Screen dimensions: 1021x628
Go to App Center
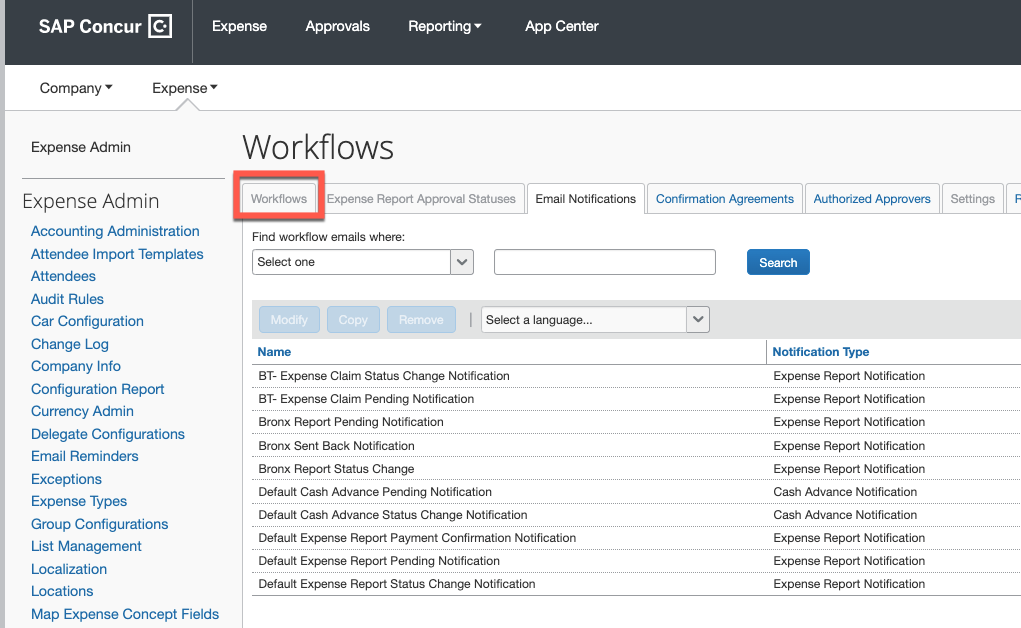point(561,26)
